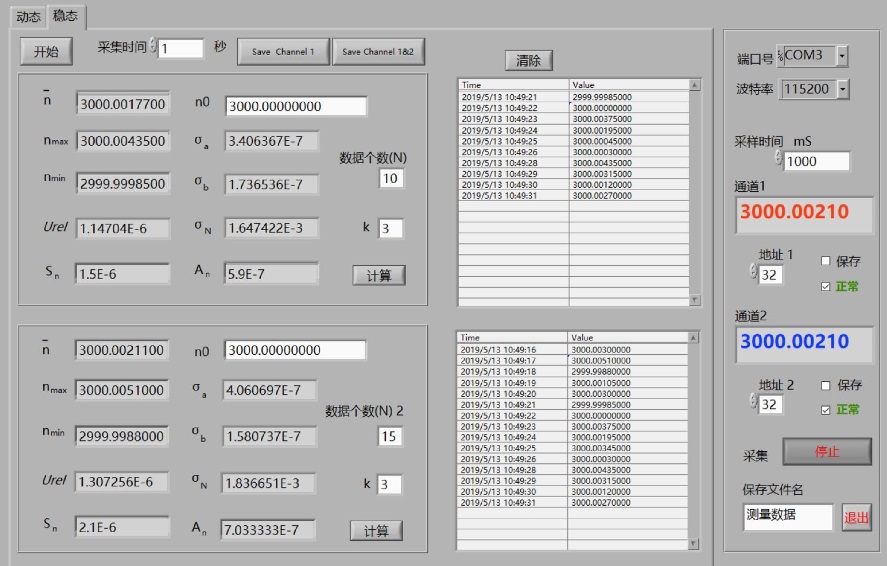The width and height of the screenshot is (887, 566).
Task: Click channel 1 nmax value 3000.0043500
Action: (123, 141)
